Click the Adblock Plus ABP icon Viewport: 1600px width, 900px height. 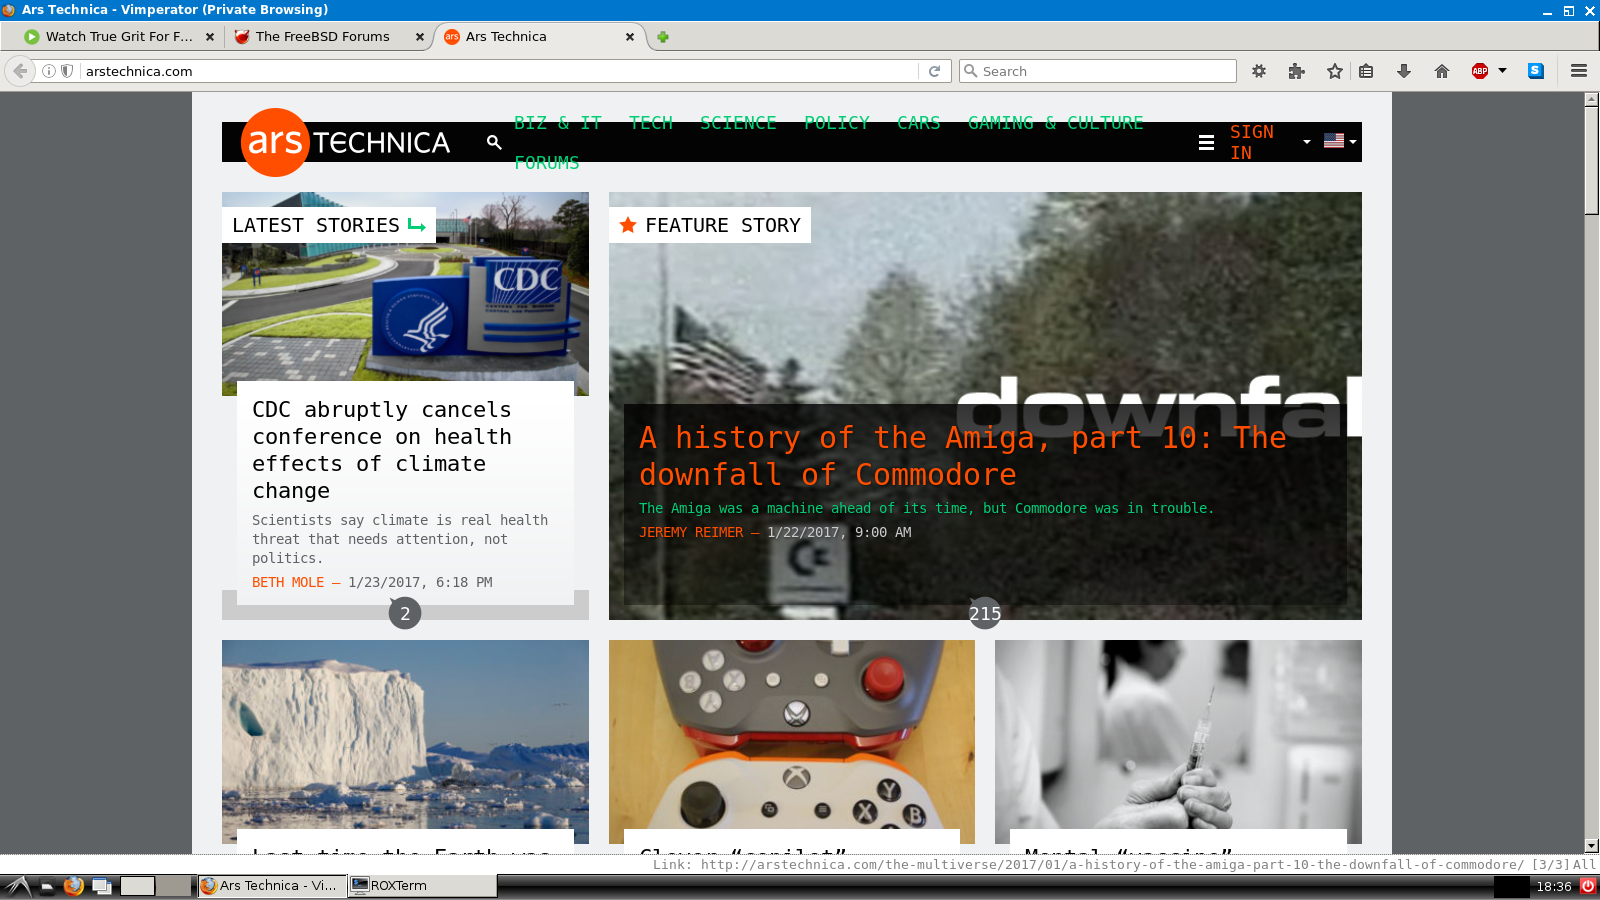[1480, 71]
